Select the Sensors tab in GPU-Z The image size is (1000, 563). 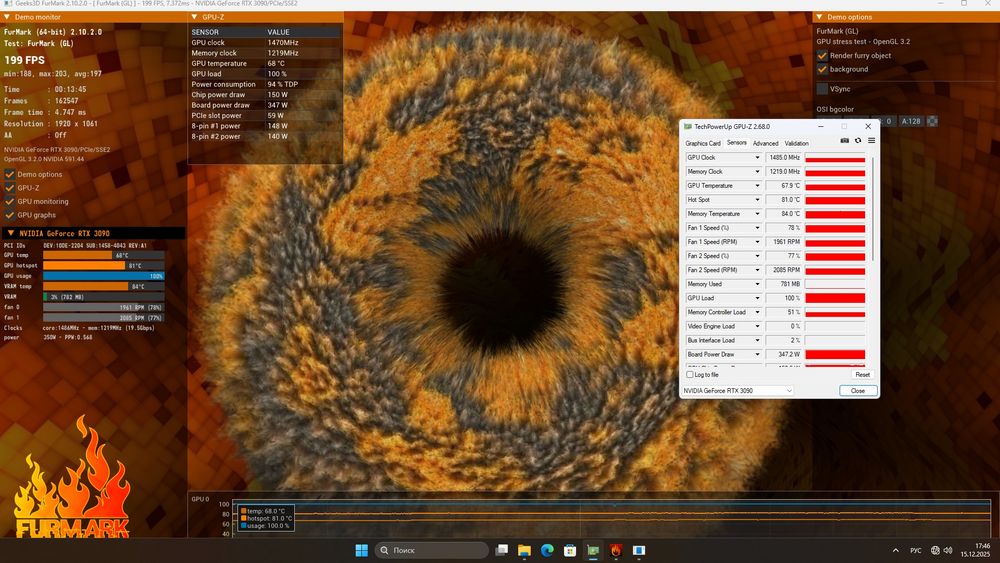pyautogui.click(x=737, y=143)
